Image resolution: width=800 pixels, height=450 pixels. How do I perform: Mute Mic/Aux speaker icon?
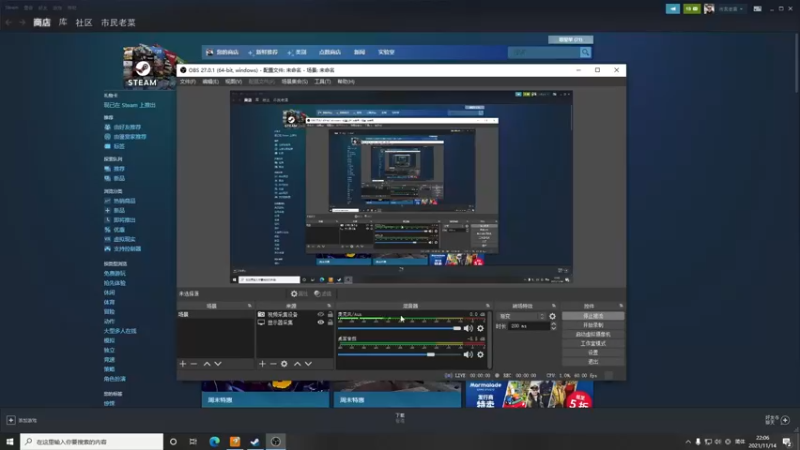tap(468, 329)
